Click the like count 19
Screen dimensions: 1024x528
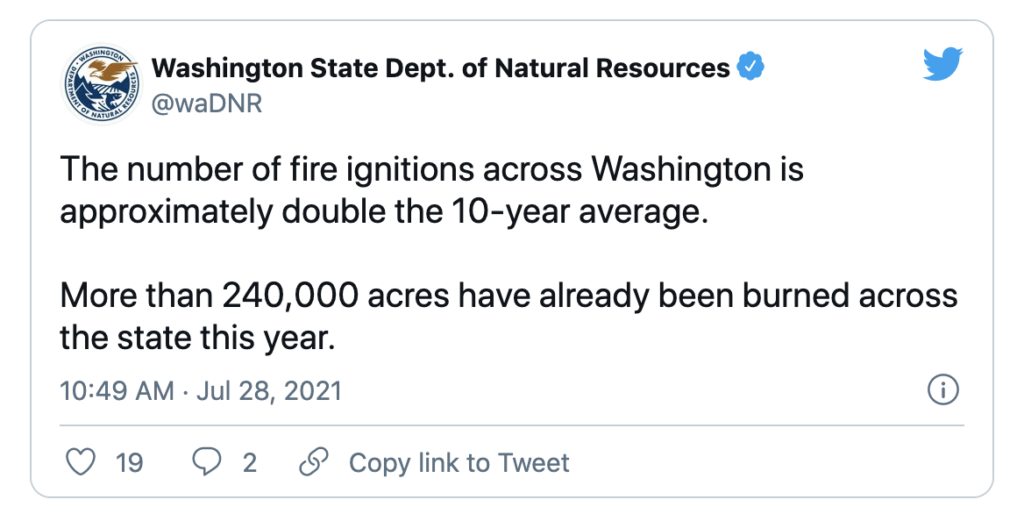click(129, 463)
